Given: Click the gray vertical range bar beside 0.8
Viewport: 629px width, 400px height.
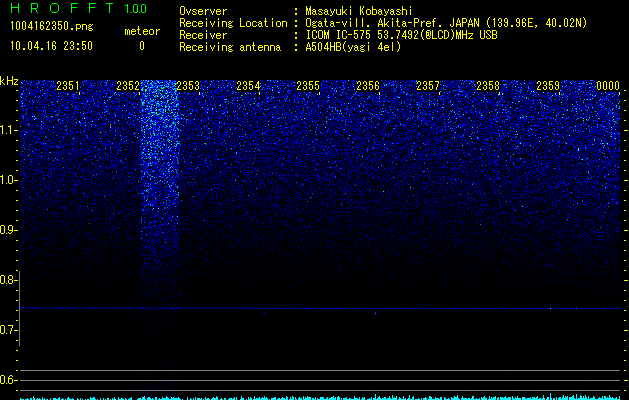Looking at the screenshot, I should [x=20, y=308].
